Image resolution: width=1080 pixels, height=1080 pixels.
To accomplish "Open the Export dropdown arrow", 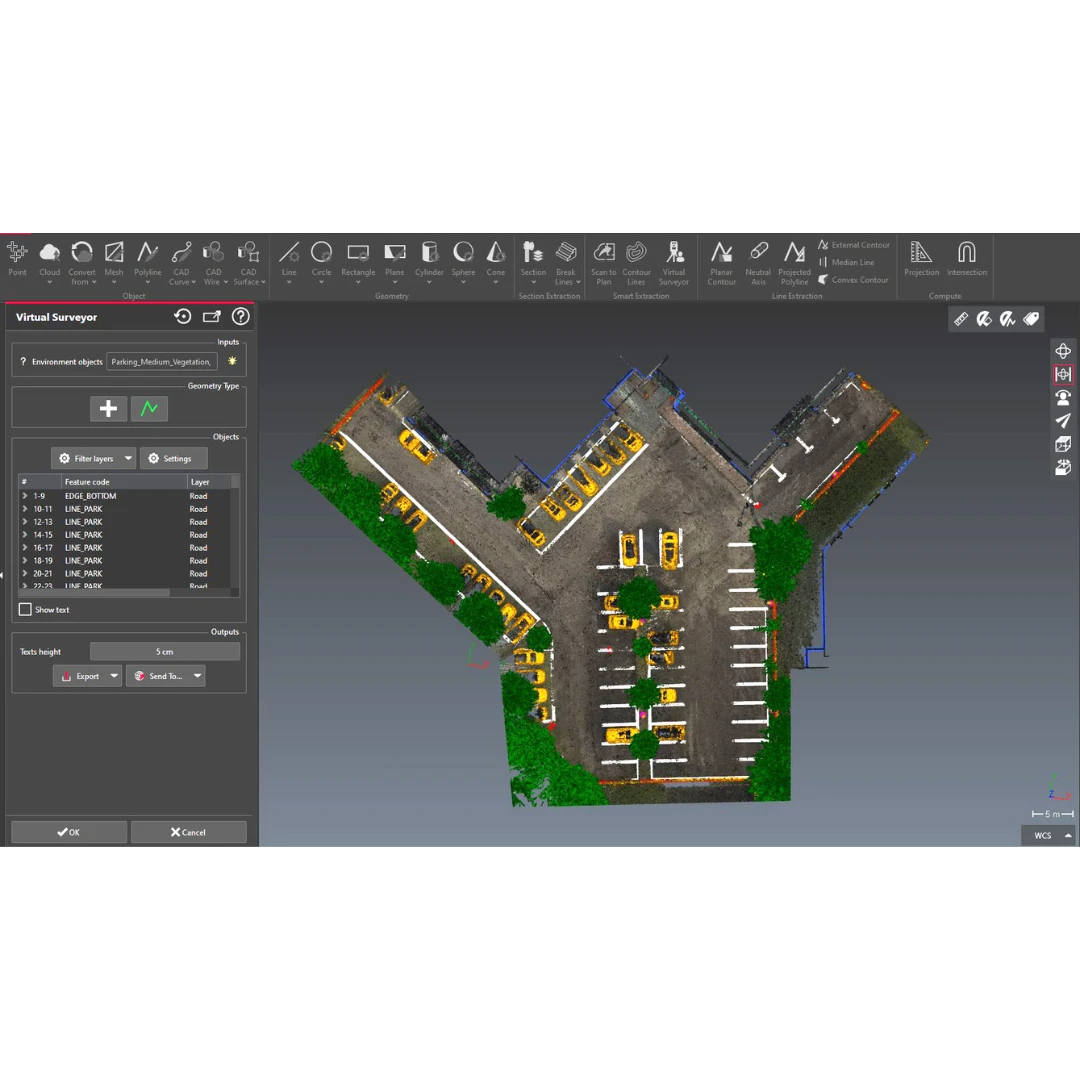I will 114,676.
